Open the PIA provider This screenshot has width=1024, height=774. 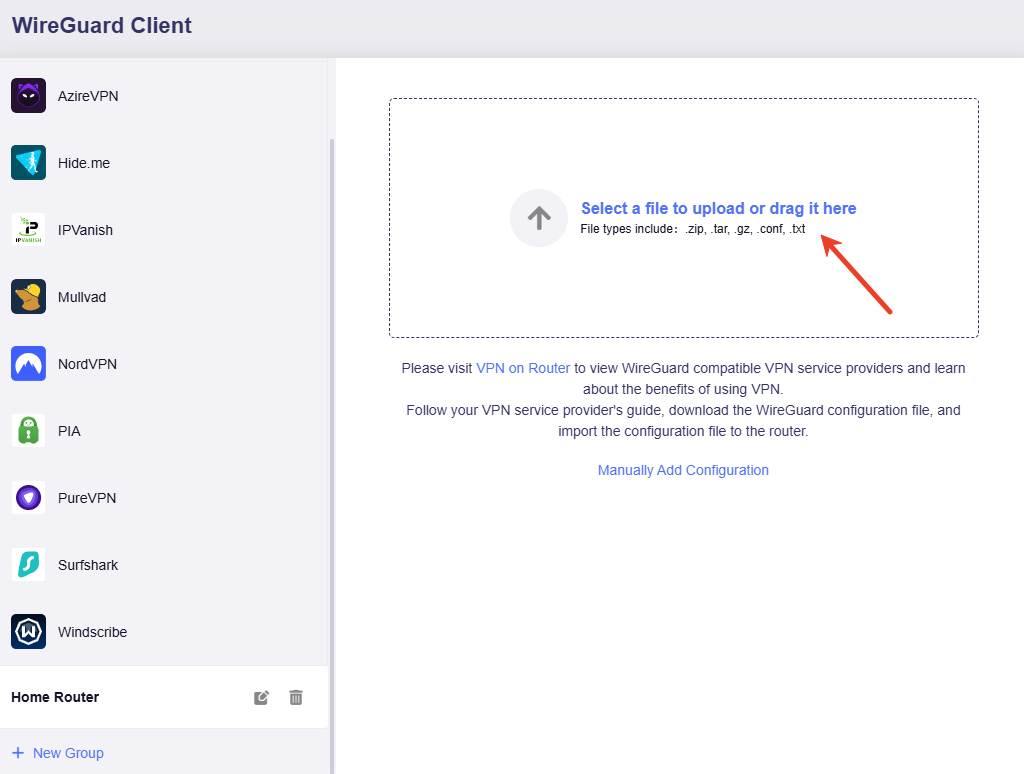click(x=68, y=430)
